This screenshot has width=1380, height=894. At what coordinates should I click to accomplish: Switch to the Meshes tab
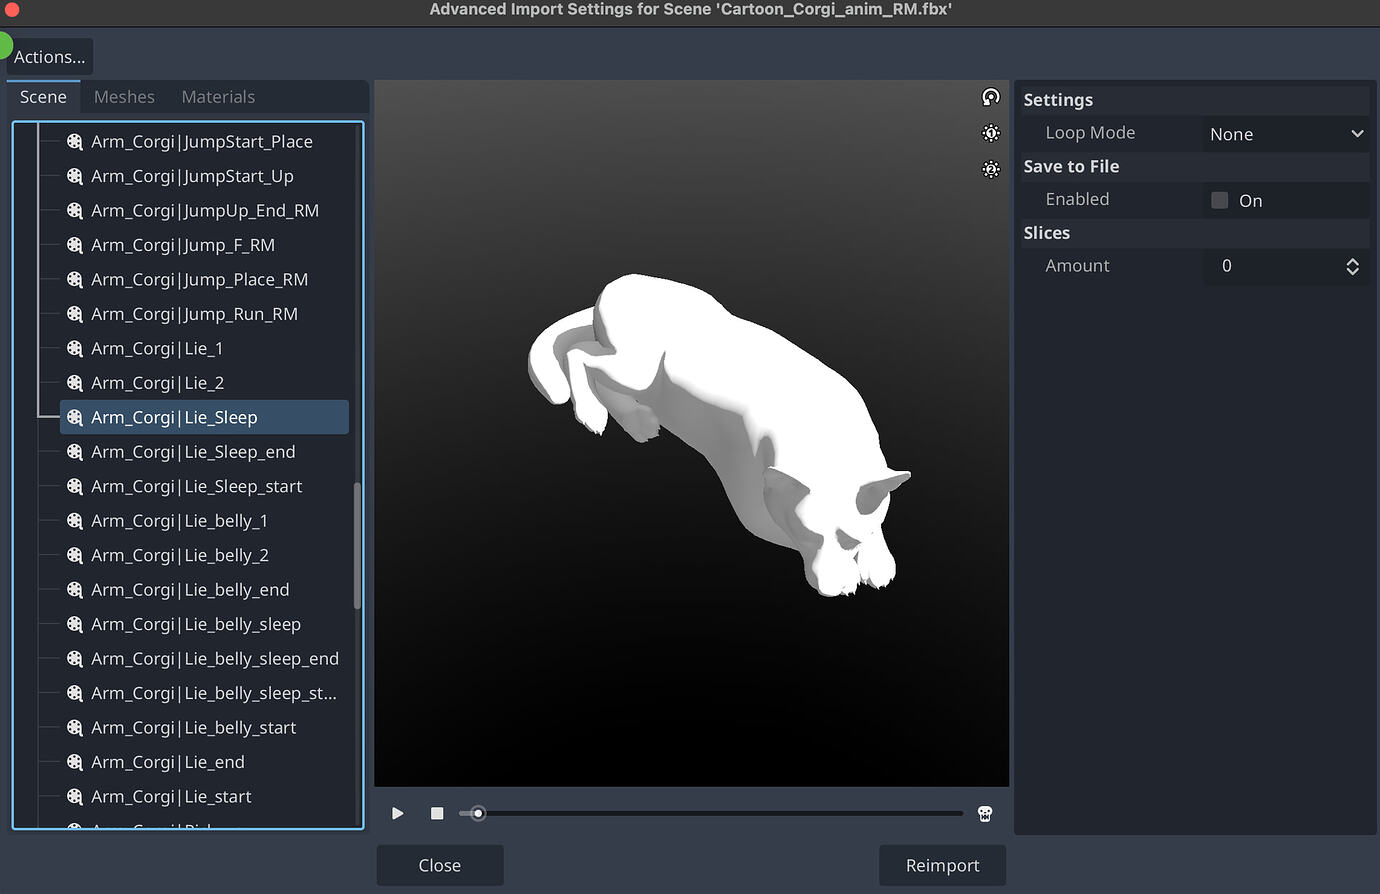(124, 96)
